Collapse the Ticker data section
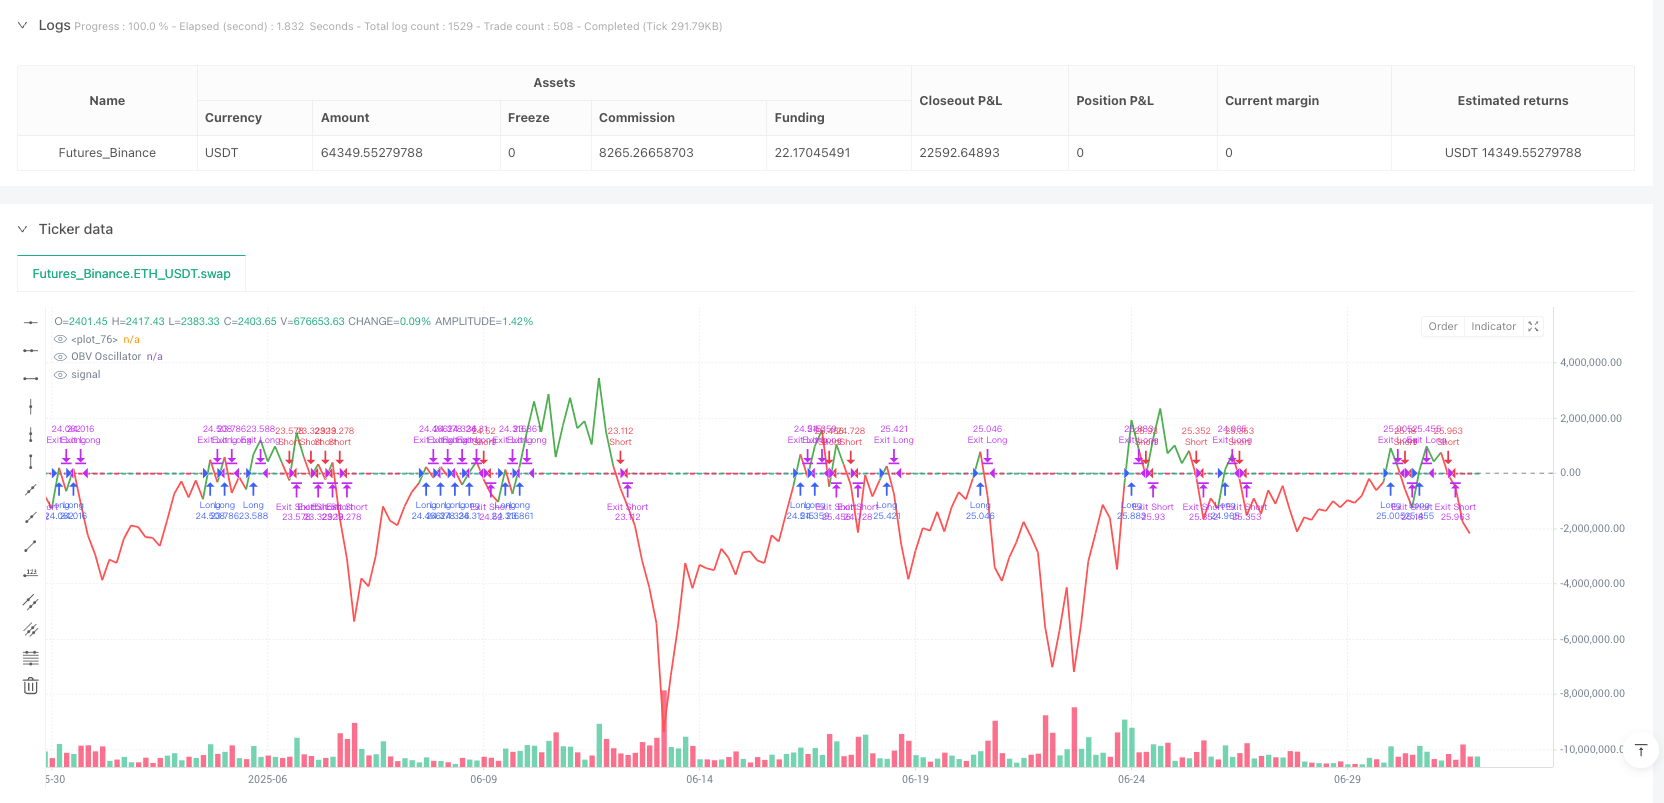 (23, 229)
